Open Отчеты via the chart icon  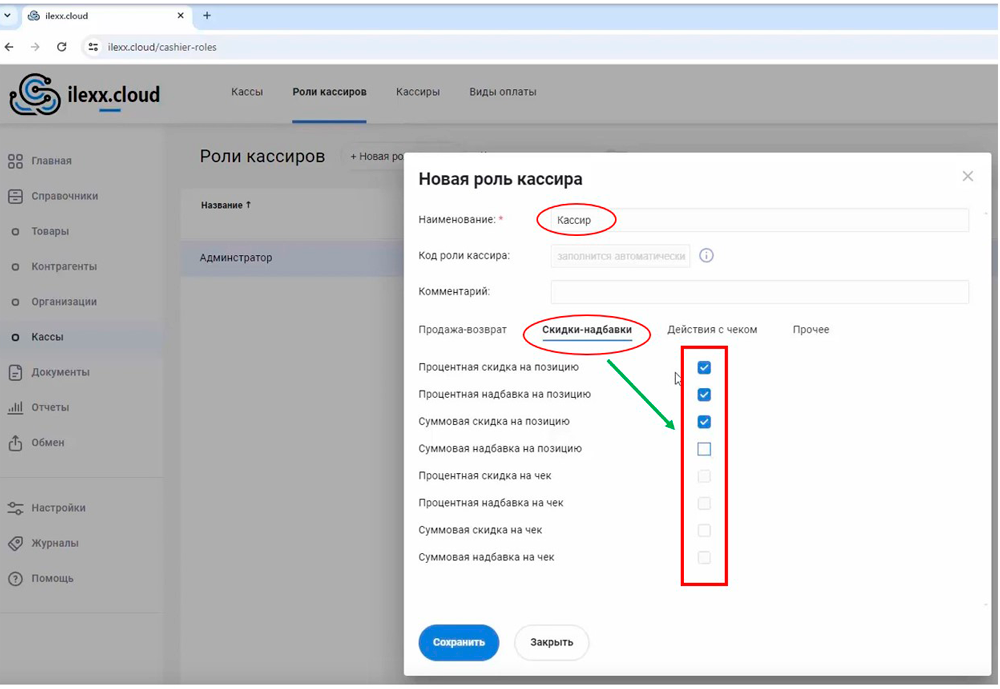coord(15,407)
